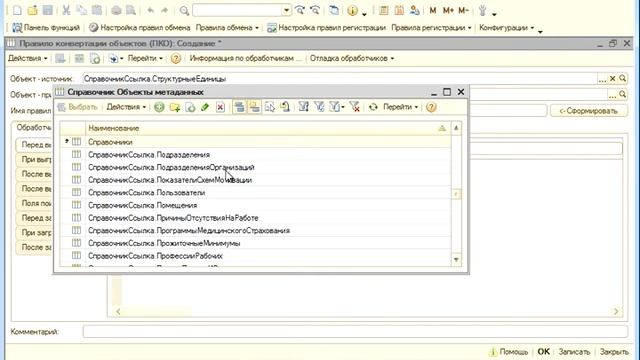Open Действия menu in metadata objects window
Viewport: 640px width, 360px height.
pos(126,107)
